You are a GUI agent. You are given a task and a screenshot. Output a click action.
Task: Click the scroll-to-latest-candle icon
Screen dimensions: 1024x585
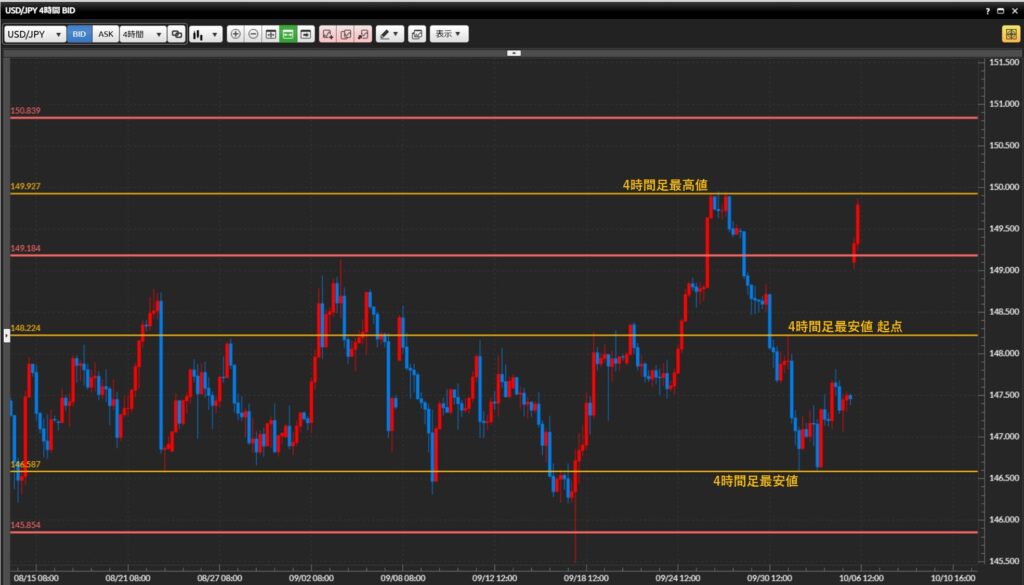(306, 33)
